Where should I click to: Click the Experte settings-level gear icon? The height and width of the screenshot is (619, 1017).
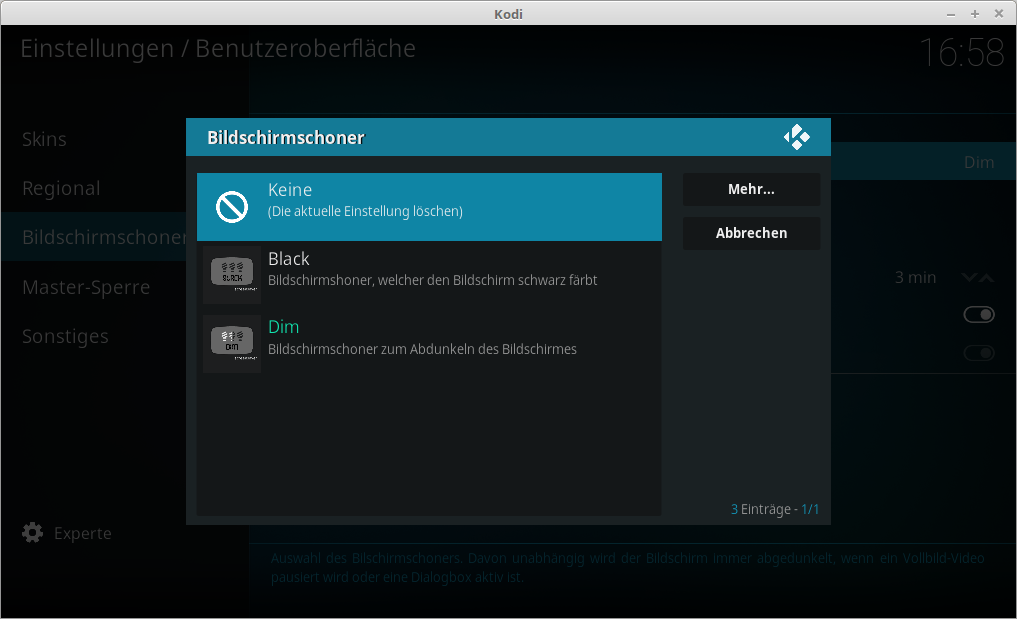(33, 533)
